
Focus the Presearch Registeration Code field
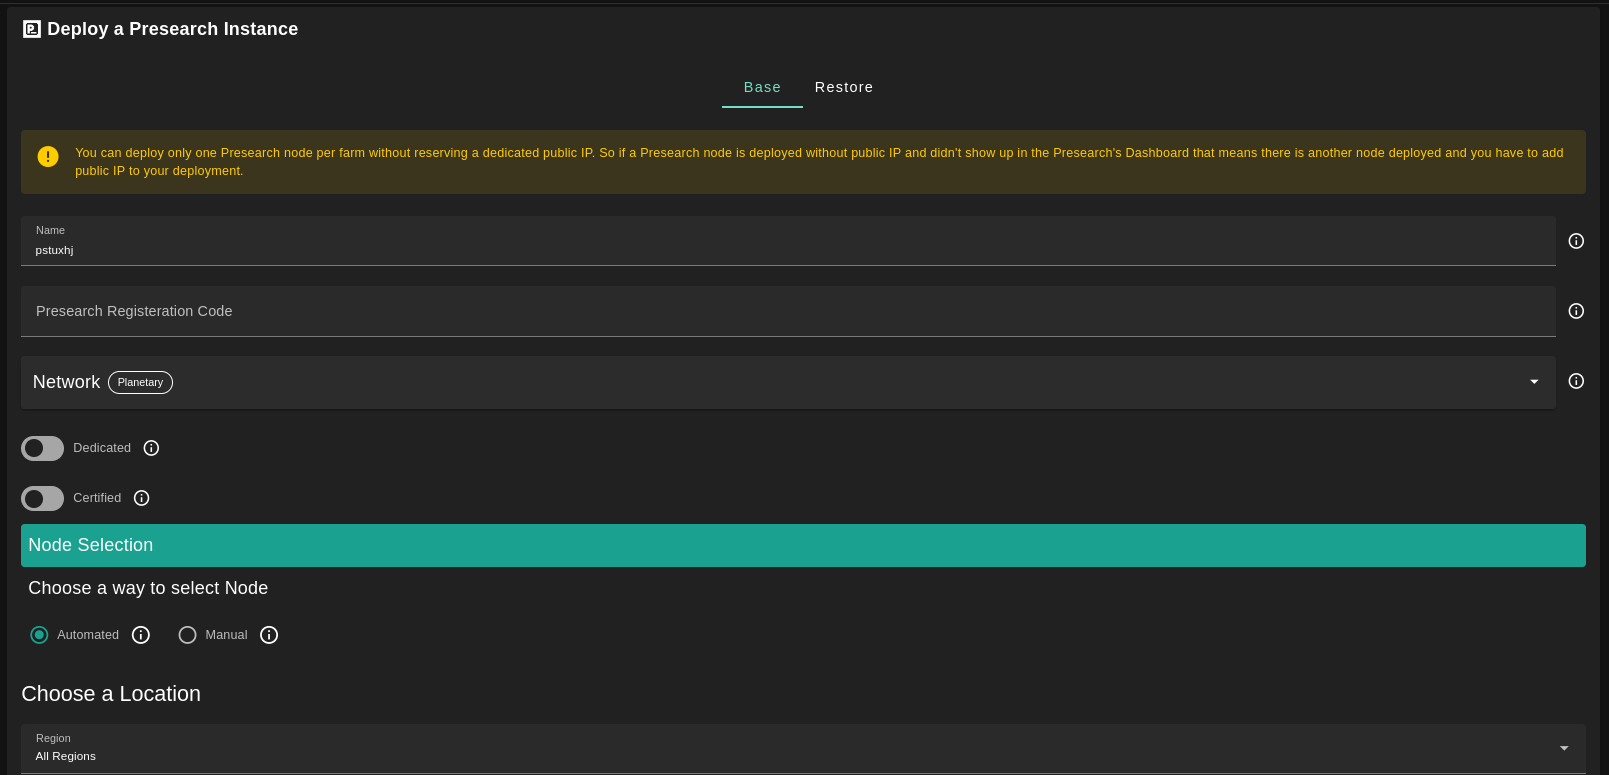[x=788, y=311]
